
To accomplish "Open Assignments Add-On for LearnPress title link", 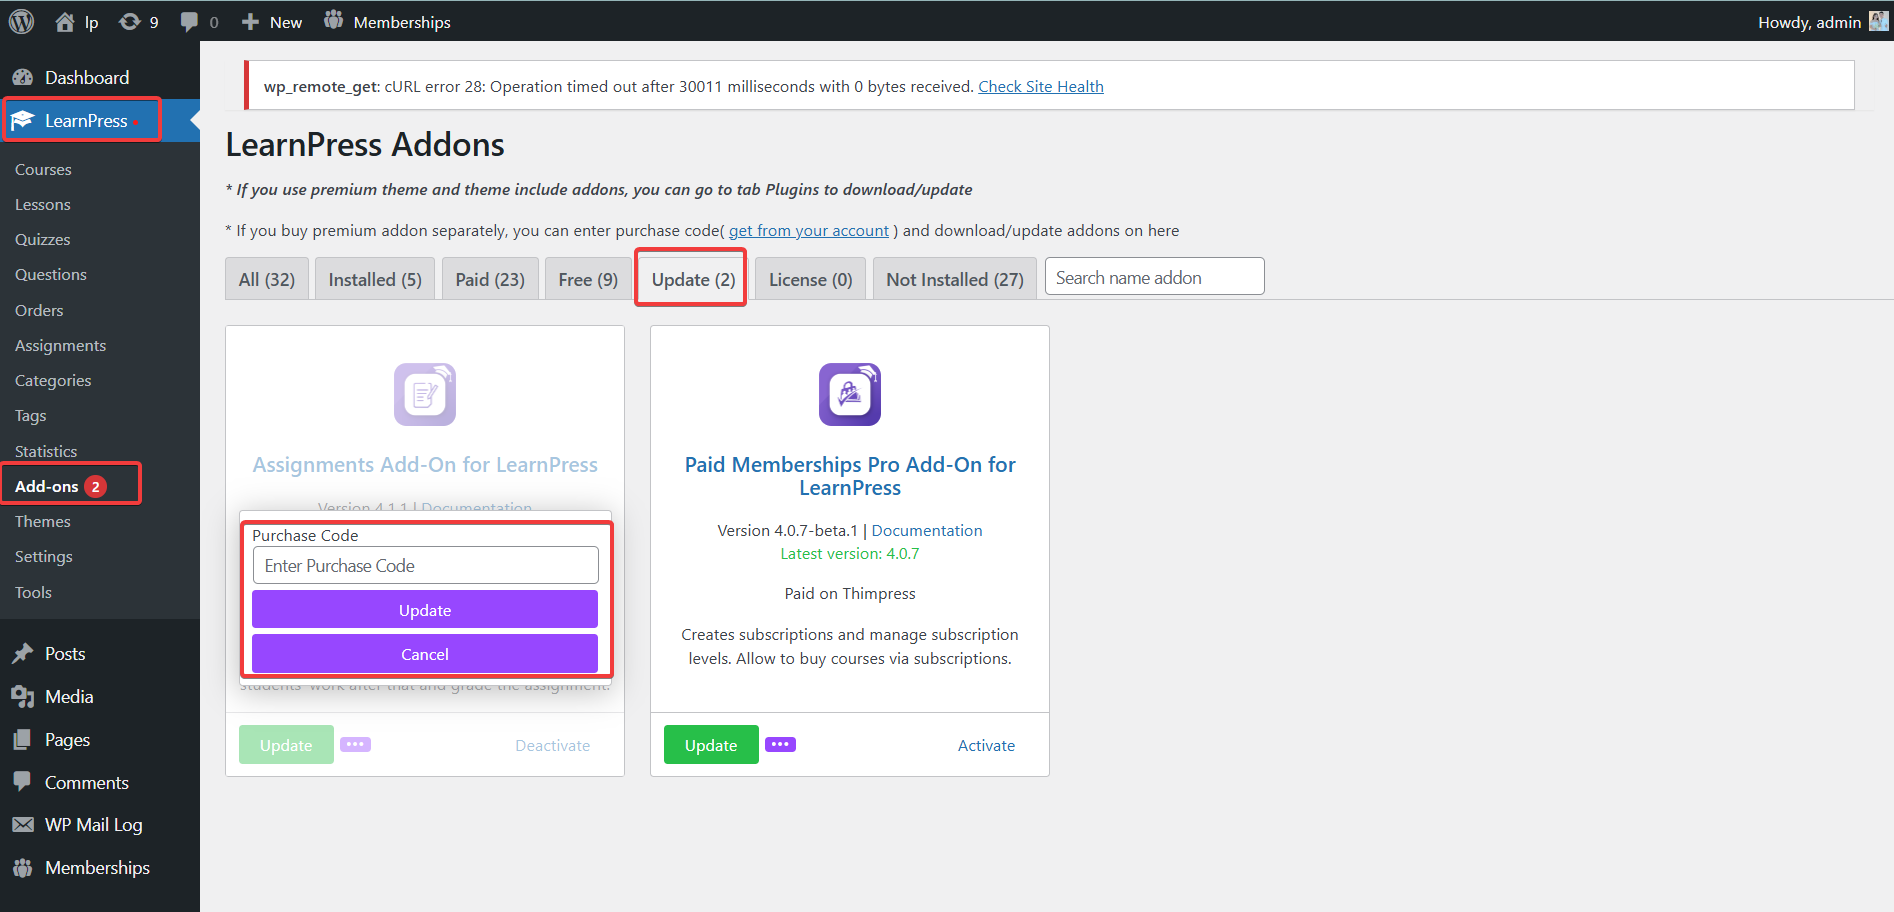I will tap(425, 464).
